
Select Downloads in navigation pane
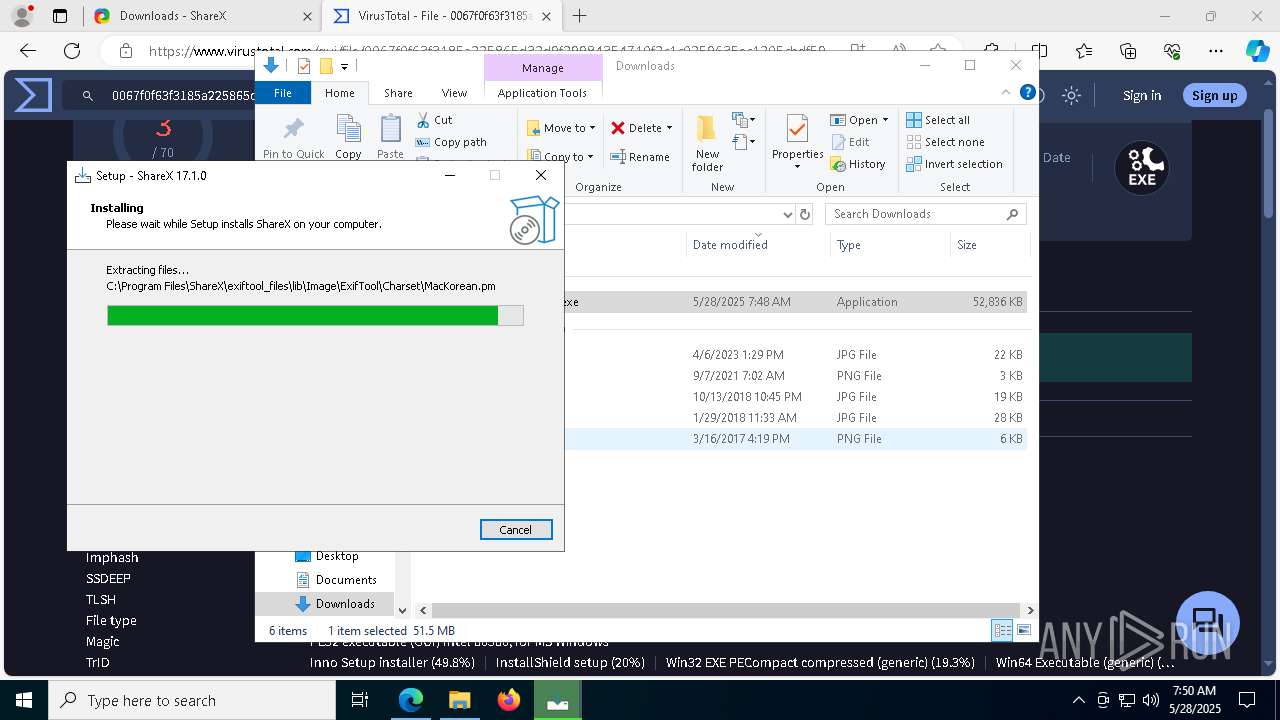(345, 604)
